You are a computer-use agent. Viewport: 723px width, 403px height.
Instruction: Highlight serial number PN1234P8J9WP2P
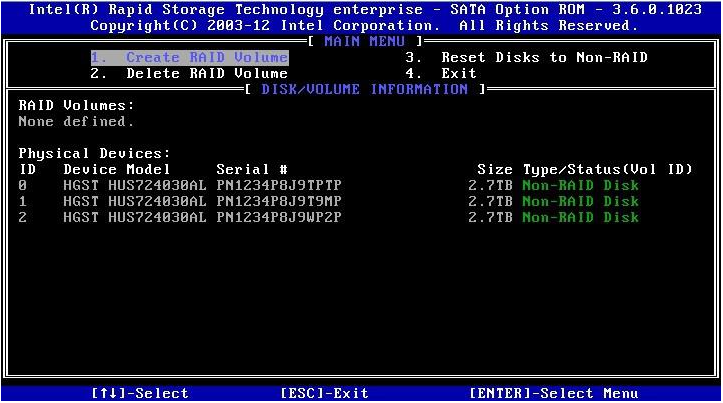click(x=279, y=217)
